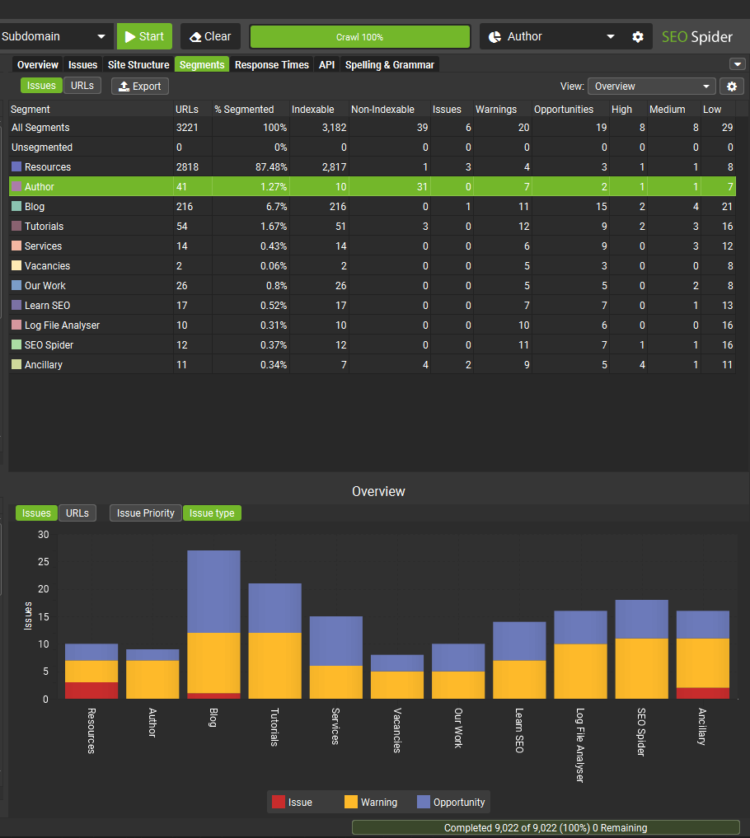Switch chart to Issue Priority
The image size is (750, 838).
pos(145,513)
